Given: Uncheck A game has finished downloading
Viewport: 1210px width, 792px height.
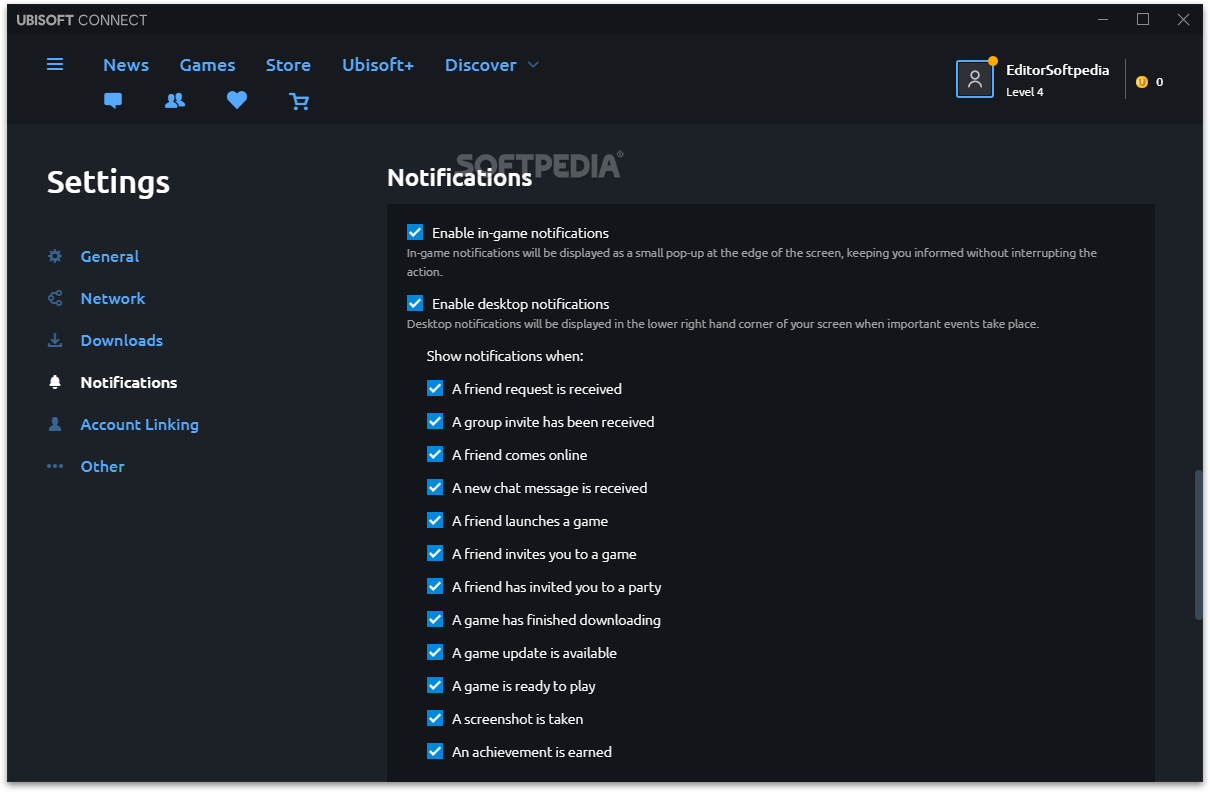Looking at the screenshot, I should click(435, 619).
